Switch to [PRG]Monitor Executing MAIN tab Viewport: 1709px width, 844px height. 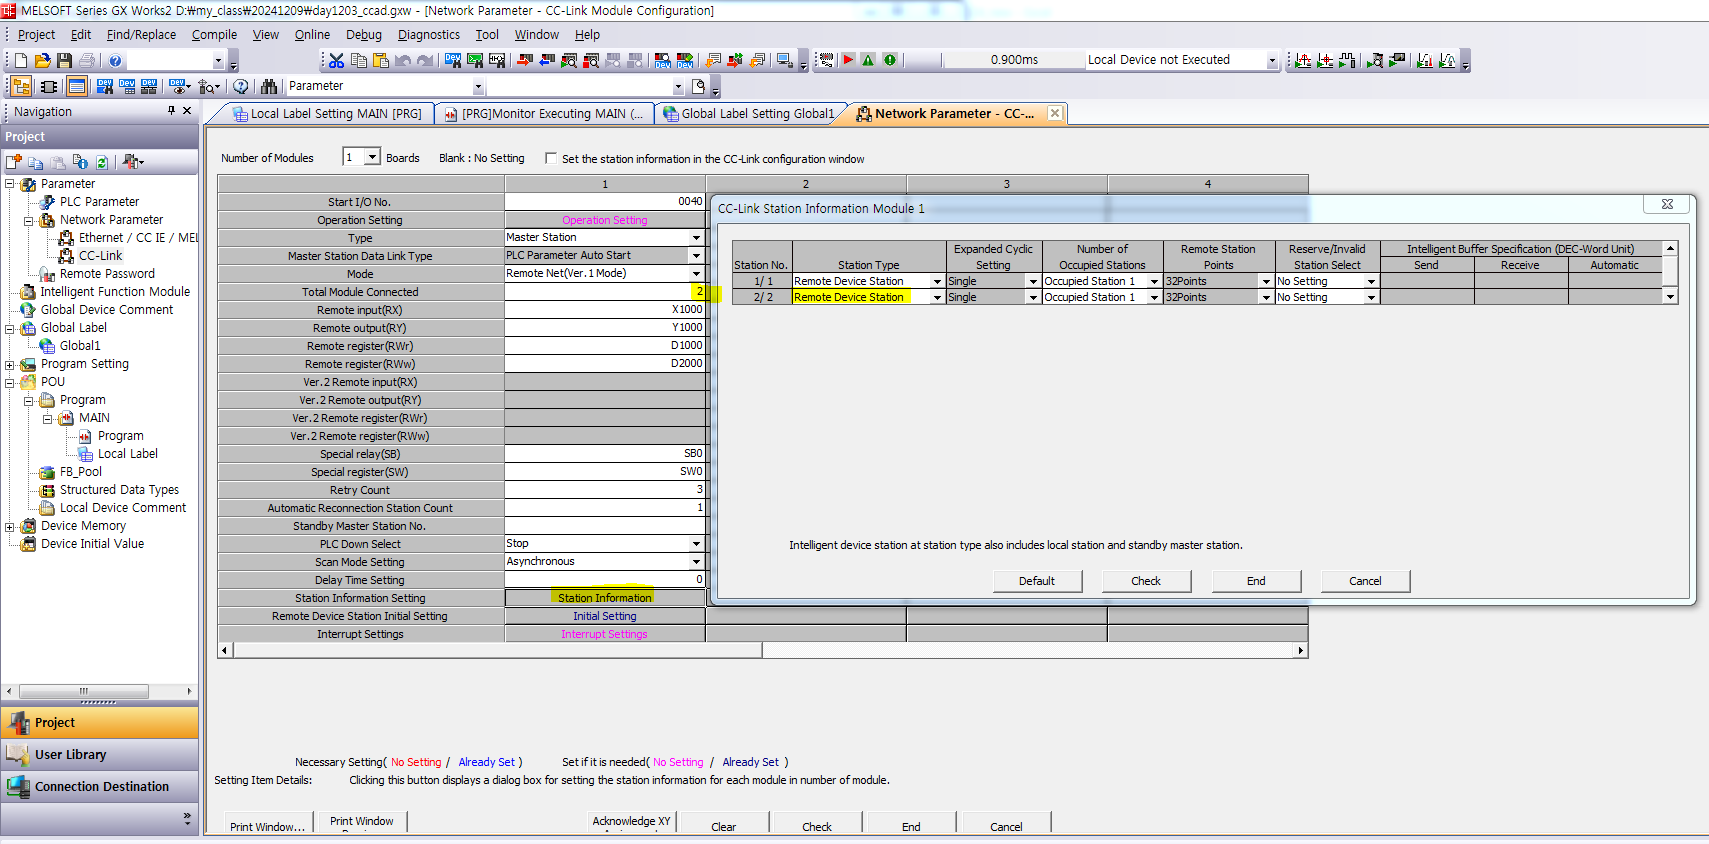(546, 114)
